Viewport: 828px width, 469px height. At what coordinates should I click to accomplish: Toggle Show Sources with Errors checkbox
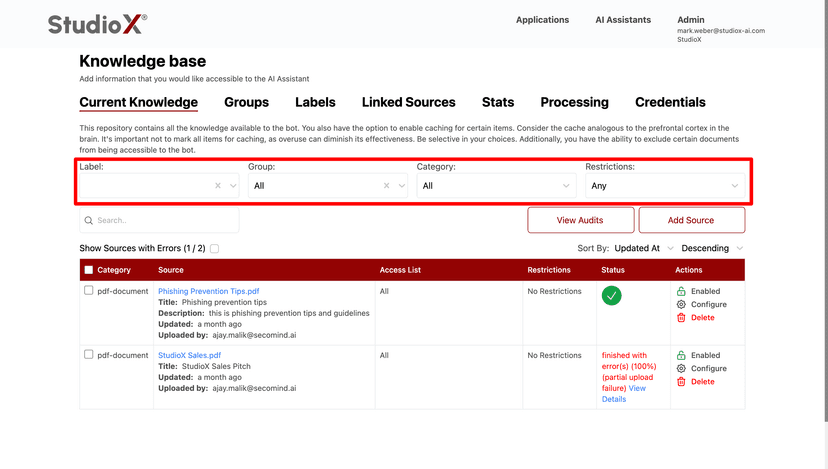point(214,248)
